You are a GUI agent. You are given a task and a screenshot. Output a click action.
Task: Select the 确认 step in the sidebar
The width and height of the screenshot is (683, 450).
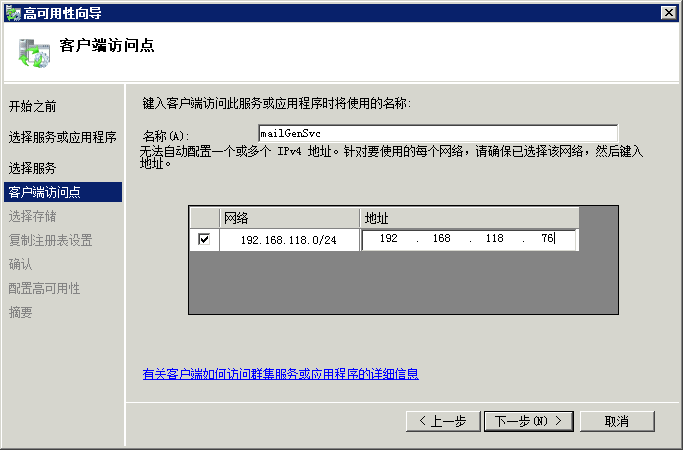point(20,264)
